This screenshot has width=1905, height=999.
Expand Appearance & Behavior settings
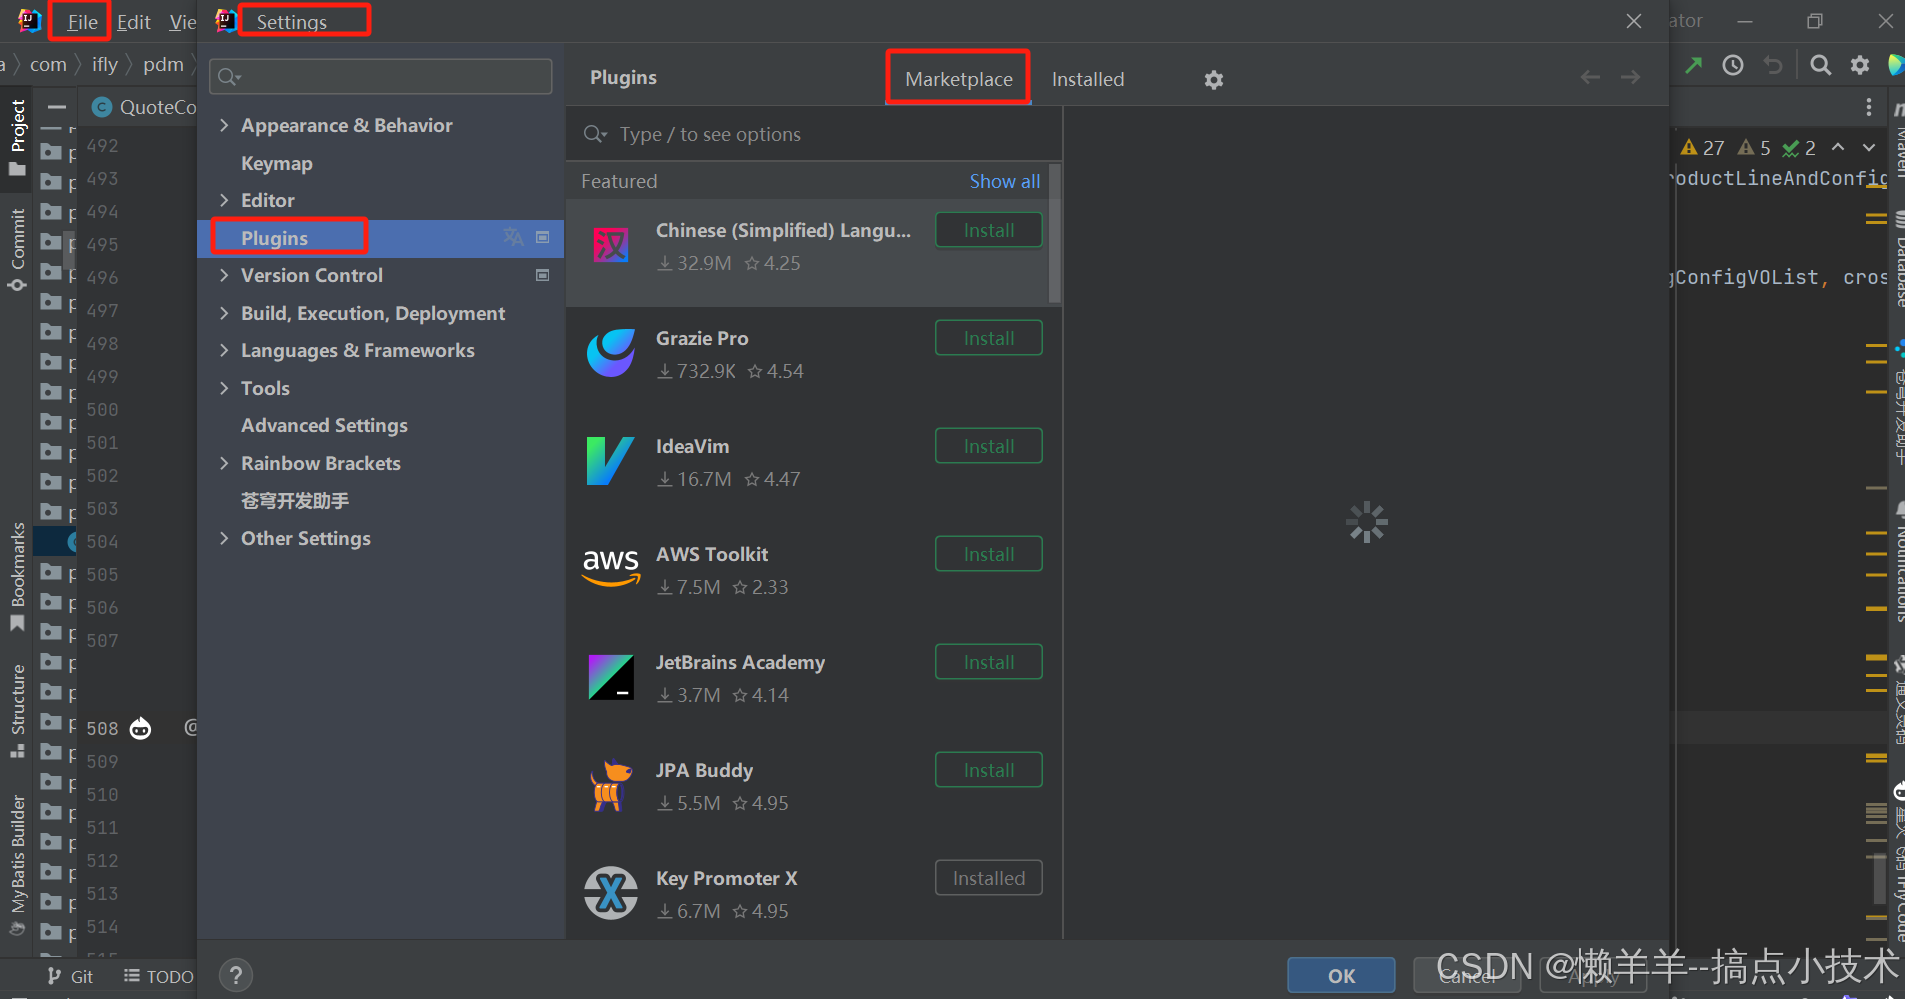pos(224,125)
